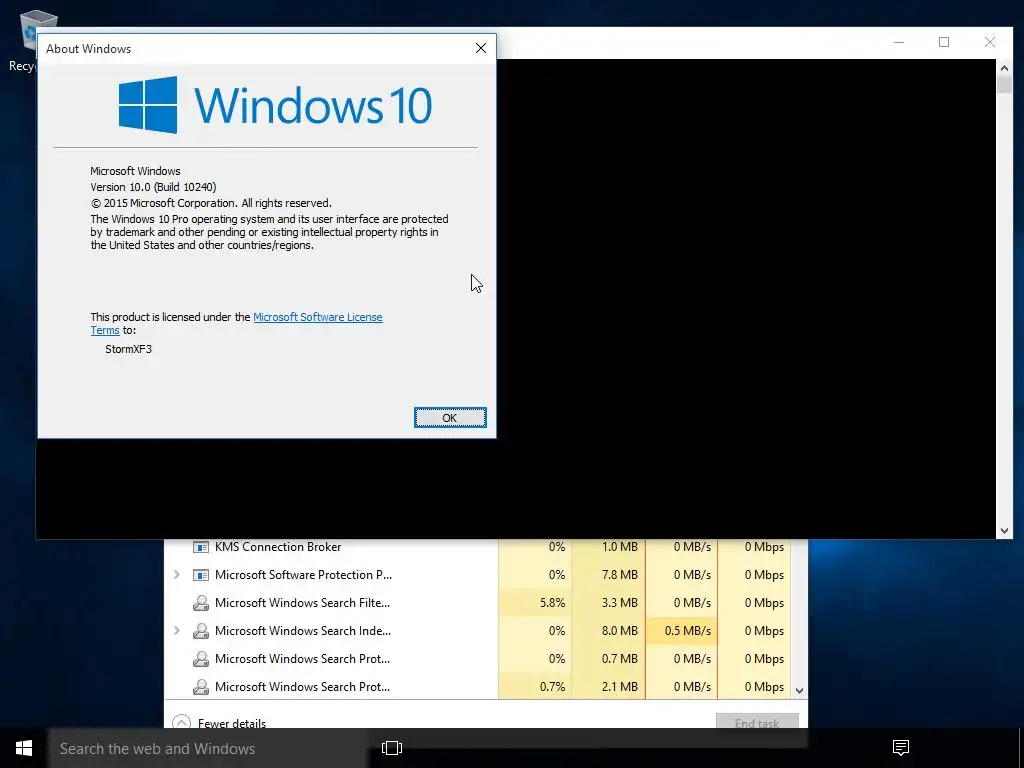Click icon of Search Prot... process using 2.1 MB

[200, 687]
